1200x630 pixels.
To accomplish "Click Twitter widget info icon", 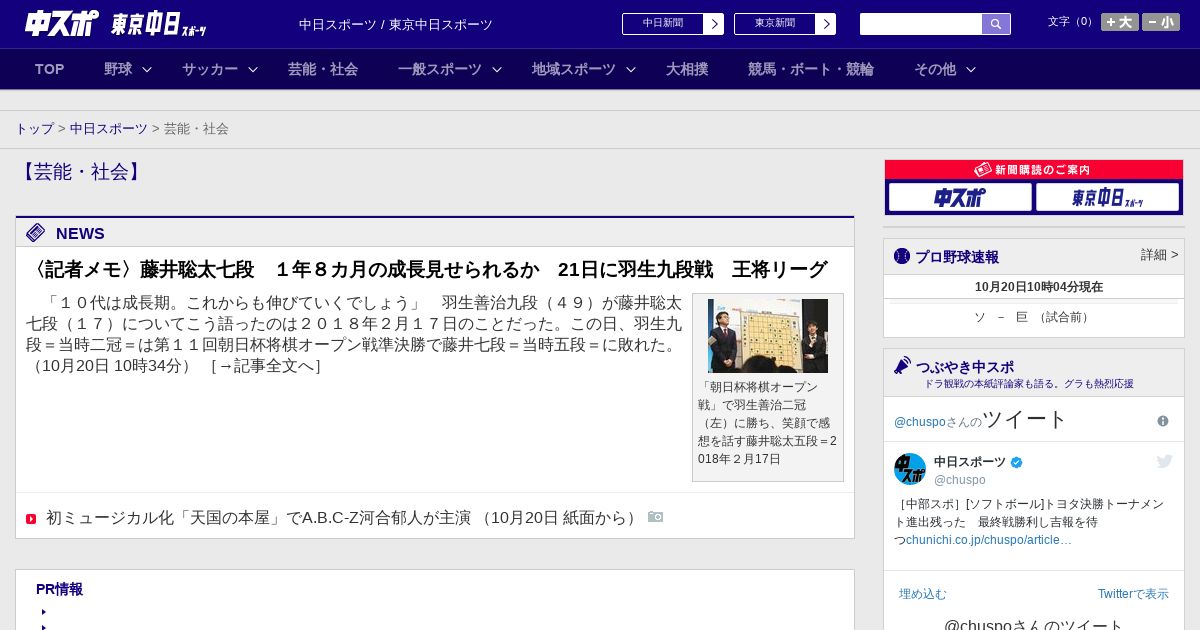I will pos(1163,421).
